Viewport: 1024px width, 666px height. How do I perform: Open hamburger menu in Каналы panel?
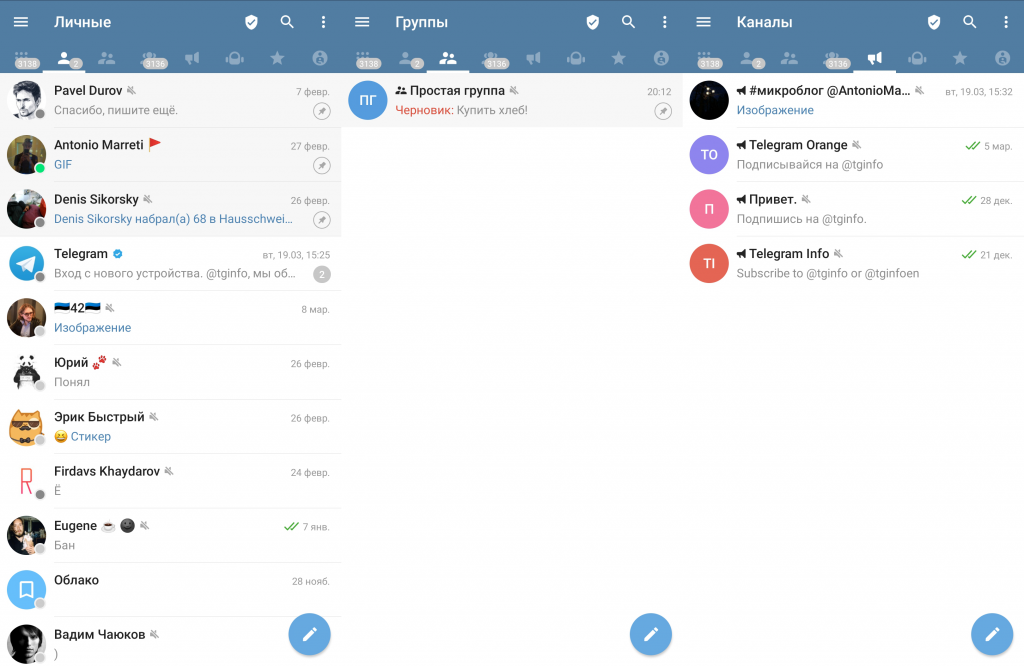coord(703,22)
